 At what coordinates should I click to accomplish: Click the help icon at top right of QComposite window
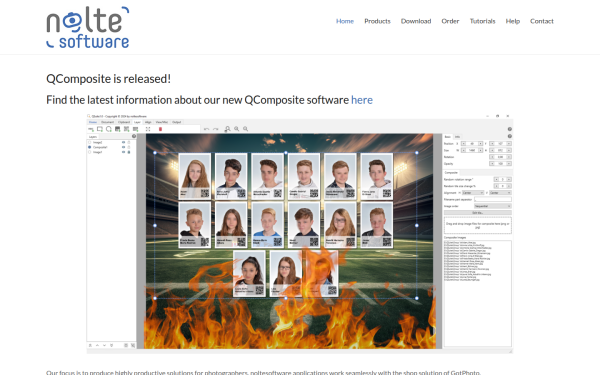510,129
